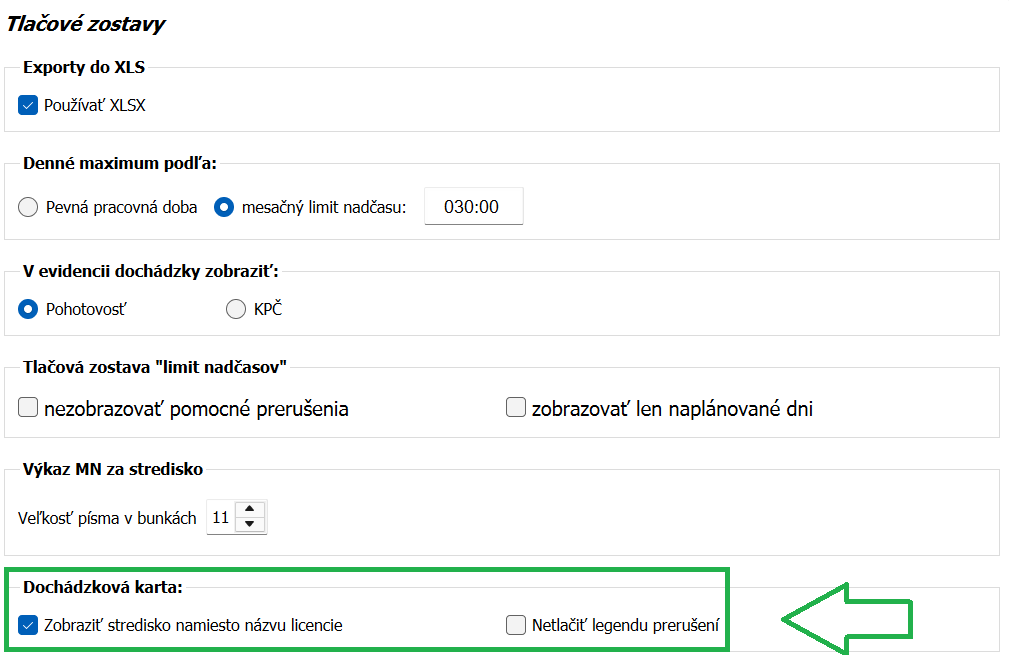Click the 030:00 overtime limit input field
Viewport: 1009px width, 655px height.
[473, 206]
